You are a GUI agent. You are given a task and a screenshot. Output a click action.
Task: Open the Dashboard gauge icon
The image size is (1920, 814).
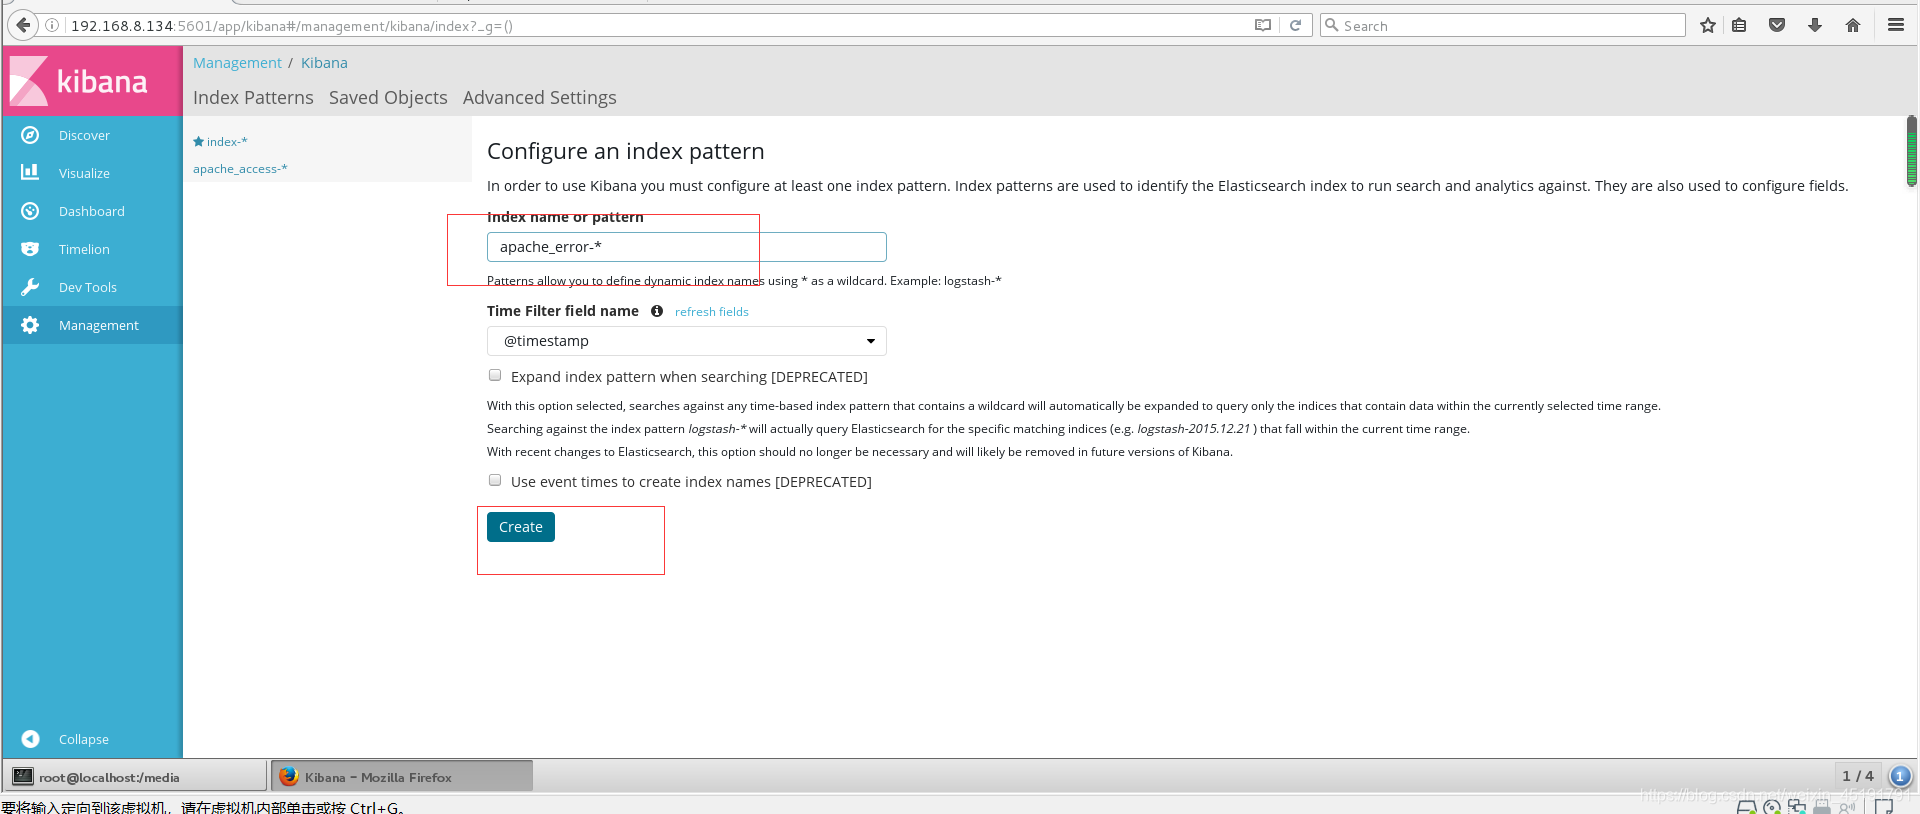30,211
